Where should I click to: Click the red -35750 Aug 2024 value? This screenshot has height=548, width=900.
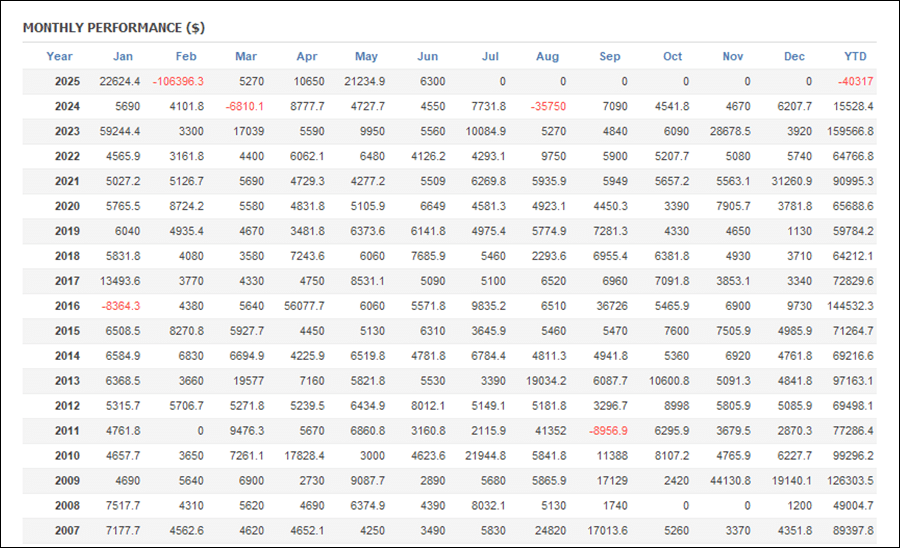pyautogui.click(x=548, y=106)
